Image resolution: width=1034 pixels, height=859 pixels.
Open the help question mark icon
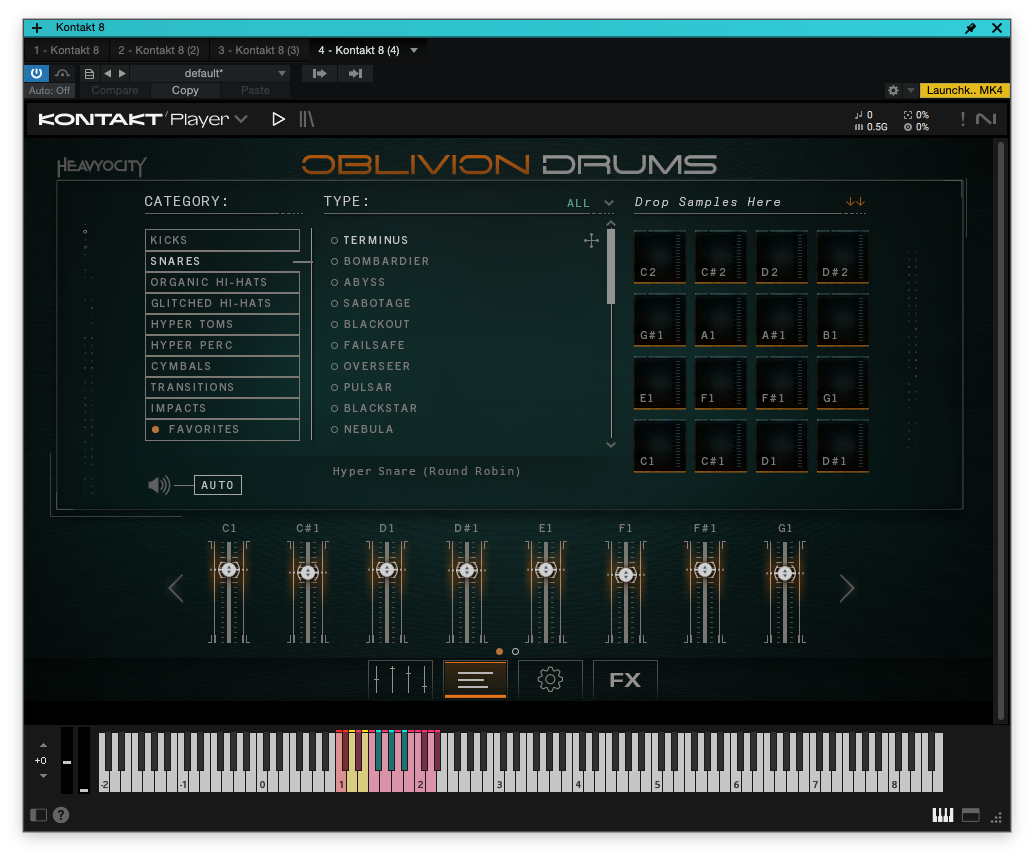coord(61,815)
